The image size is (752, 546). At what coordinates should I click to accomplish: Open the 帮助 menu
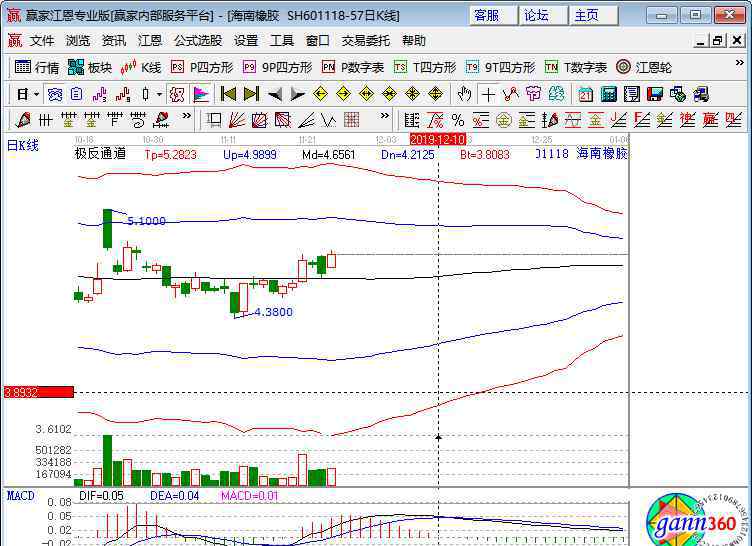coord(414,41)
